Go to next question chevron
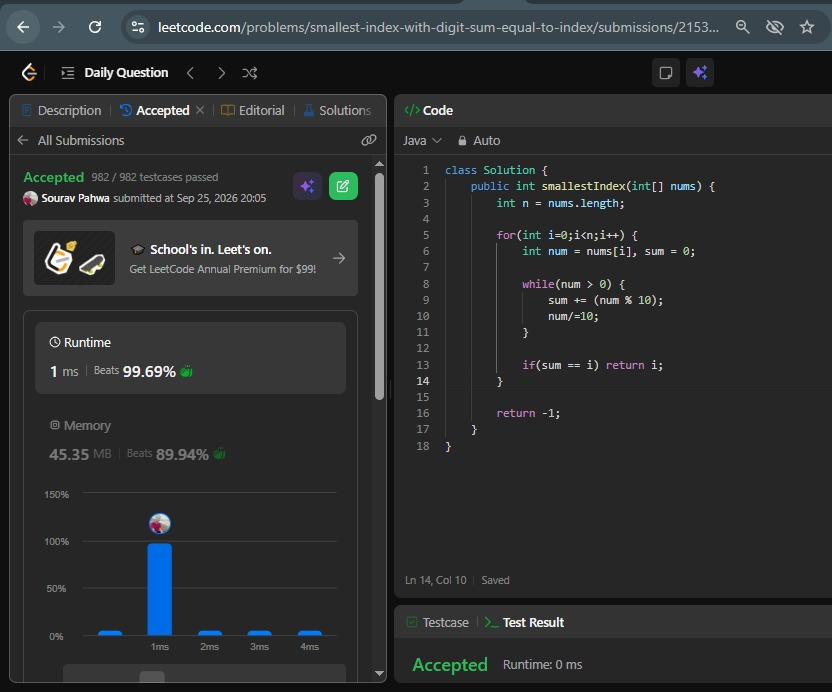Viewport: 832px width, 692px height. [221, 73]
